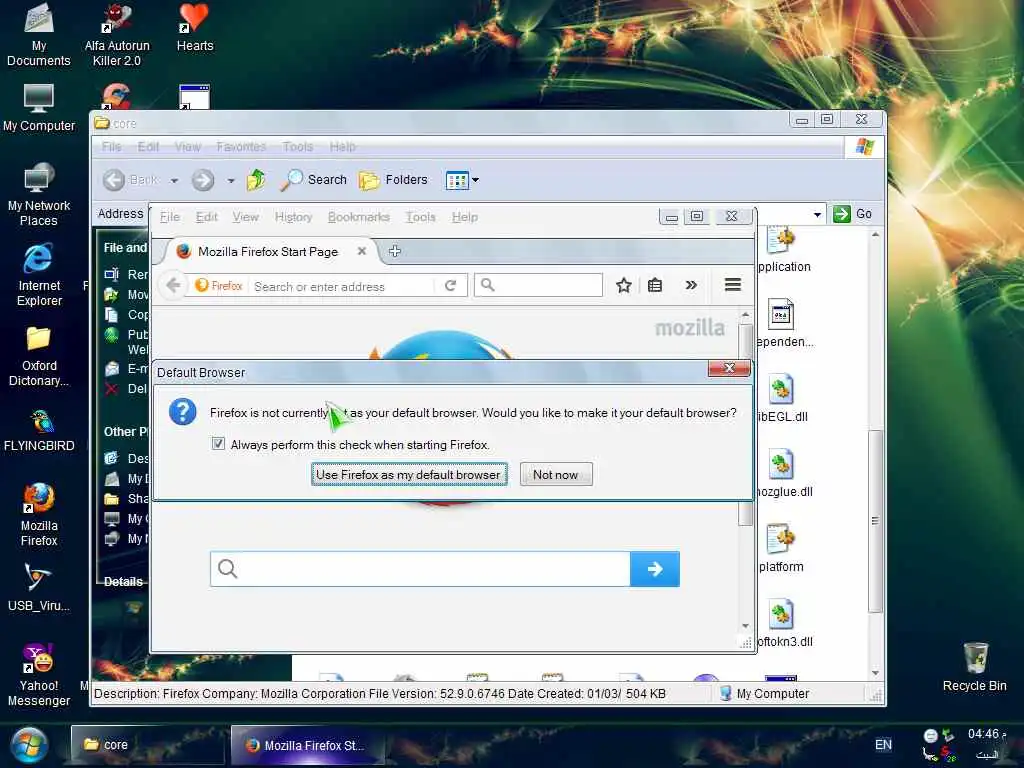Open Recycle Bin on desktop
The image size is (1024, 768).
(974, 667)
